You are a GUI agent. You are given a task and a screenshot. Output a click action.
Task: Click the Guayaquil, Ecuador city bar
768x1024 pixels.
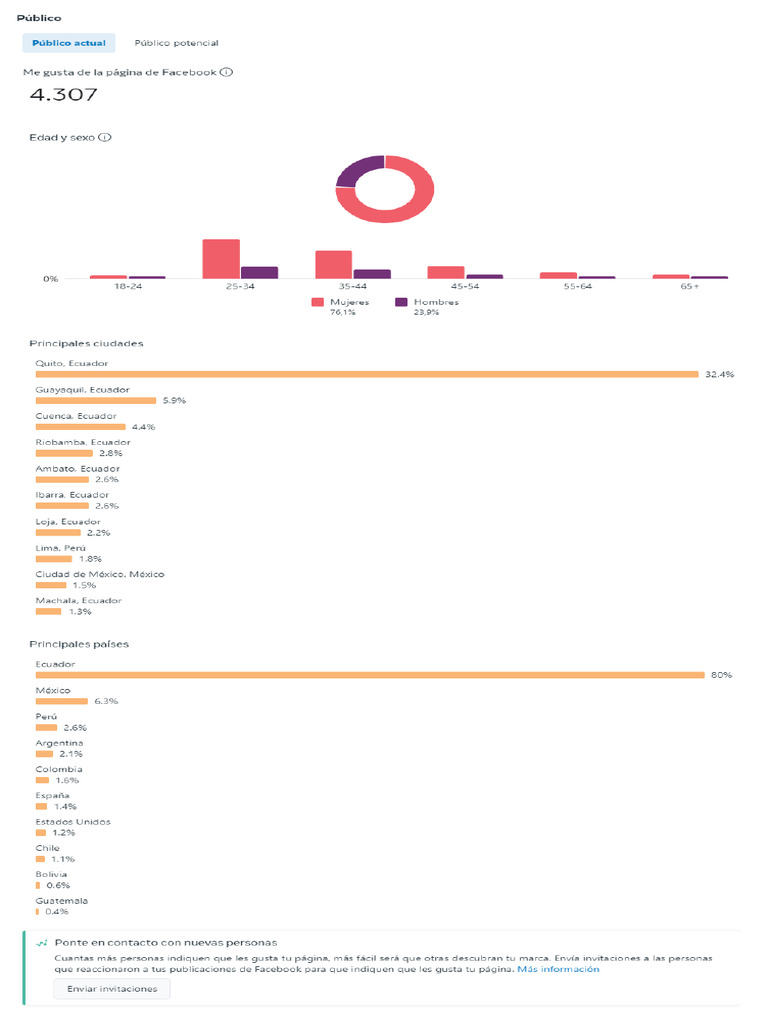(x=96, y=400)
